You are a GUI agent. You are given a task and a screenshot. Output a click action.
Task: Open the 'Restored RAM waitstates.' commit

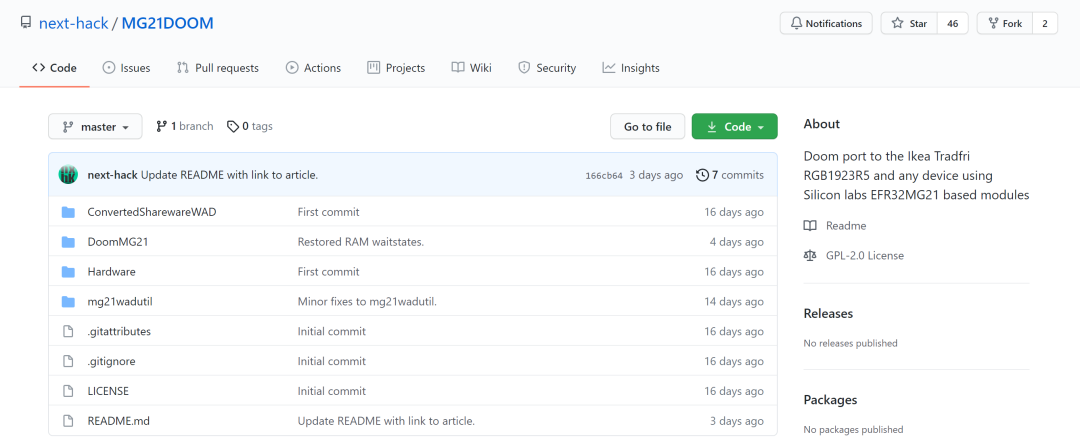(x=360, y=242)
